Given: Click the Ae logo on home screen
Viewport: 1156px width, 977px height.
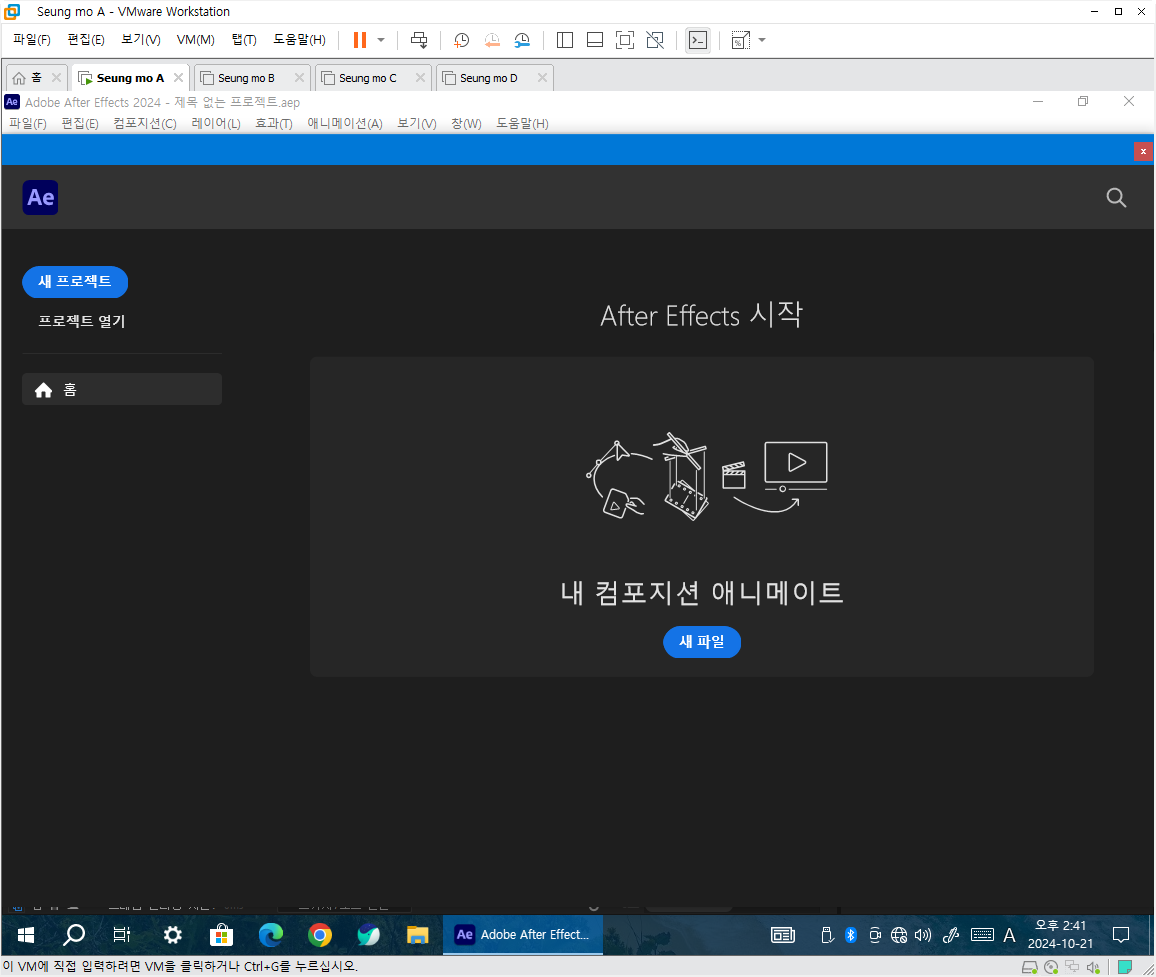Looking at the screenshot, I should pos(41,198).
